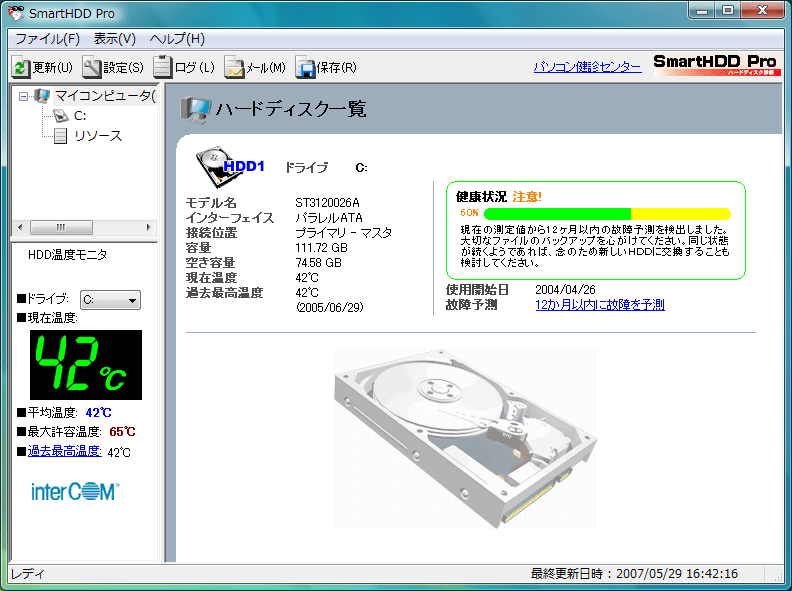Close the SmartHDD Pro window
Viewport: 792px width, 591px height.
763,10
